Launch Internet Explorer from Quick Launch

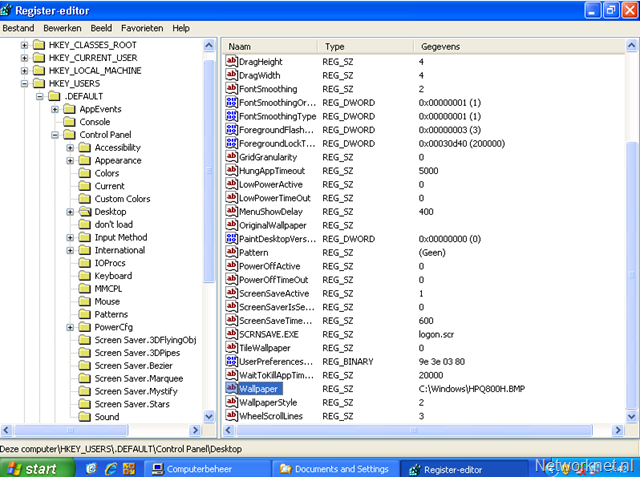[x=111, y=469]
